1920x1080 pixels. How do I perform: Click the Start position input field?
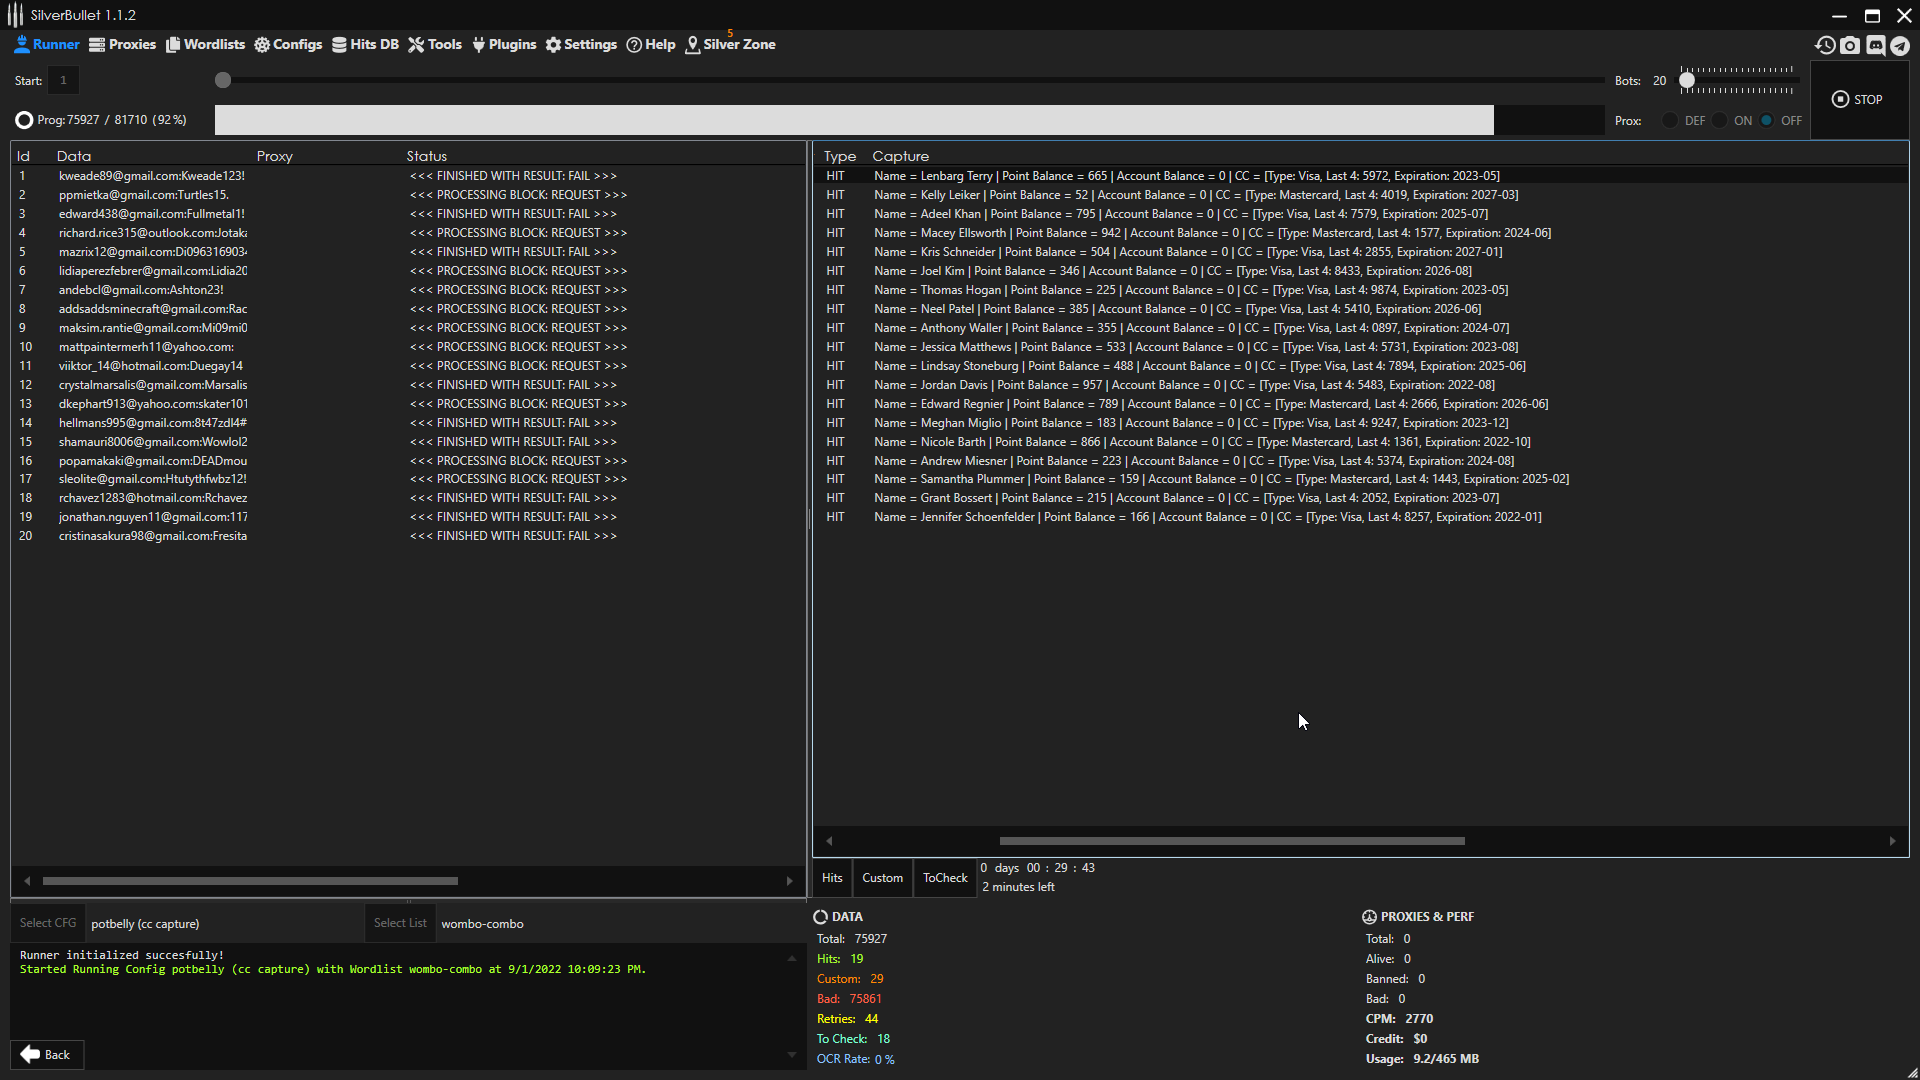63,80
